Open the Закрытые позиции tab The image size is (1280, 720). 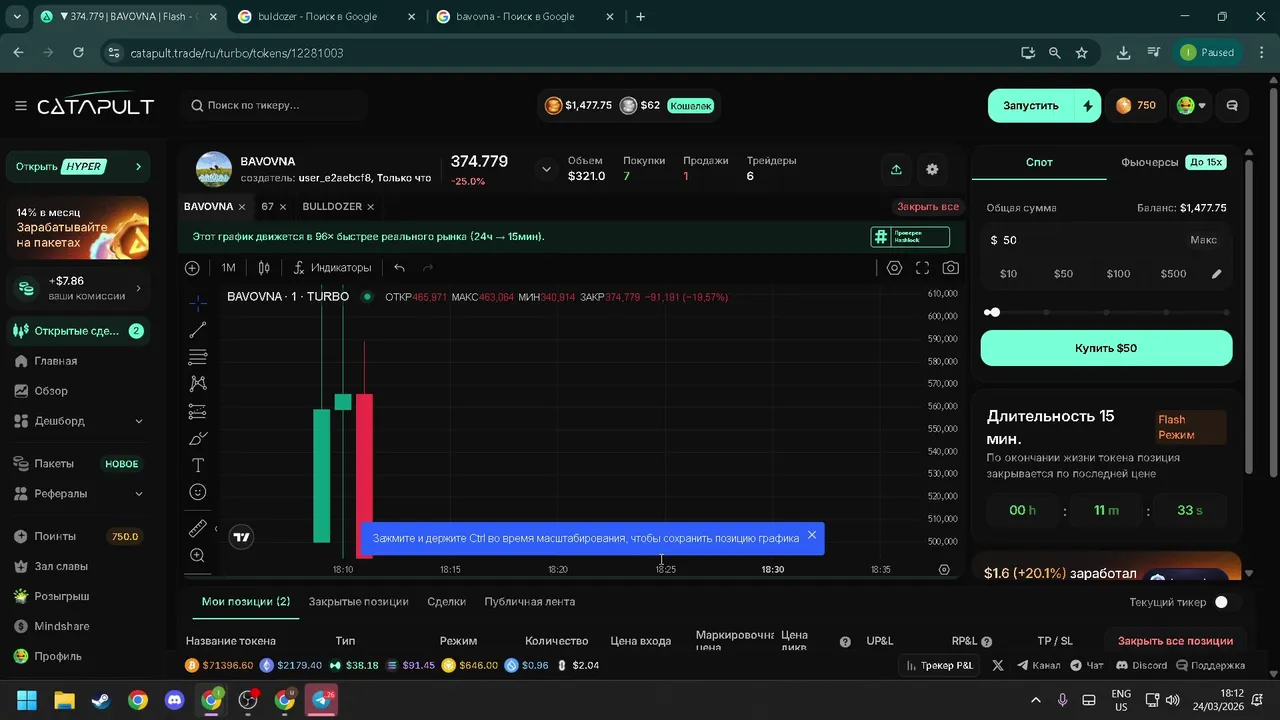358,602
